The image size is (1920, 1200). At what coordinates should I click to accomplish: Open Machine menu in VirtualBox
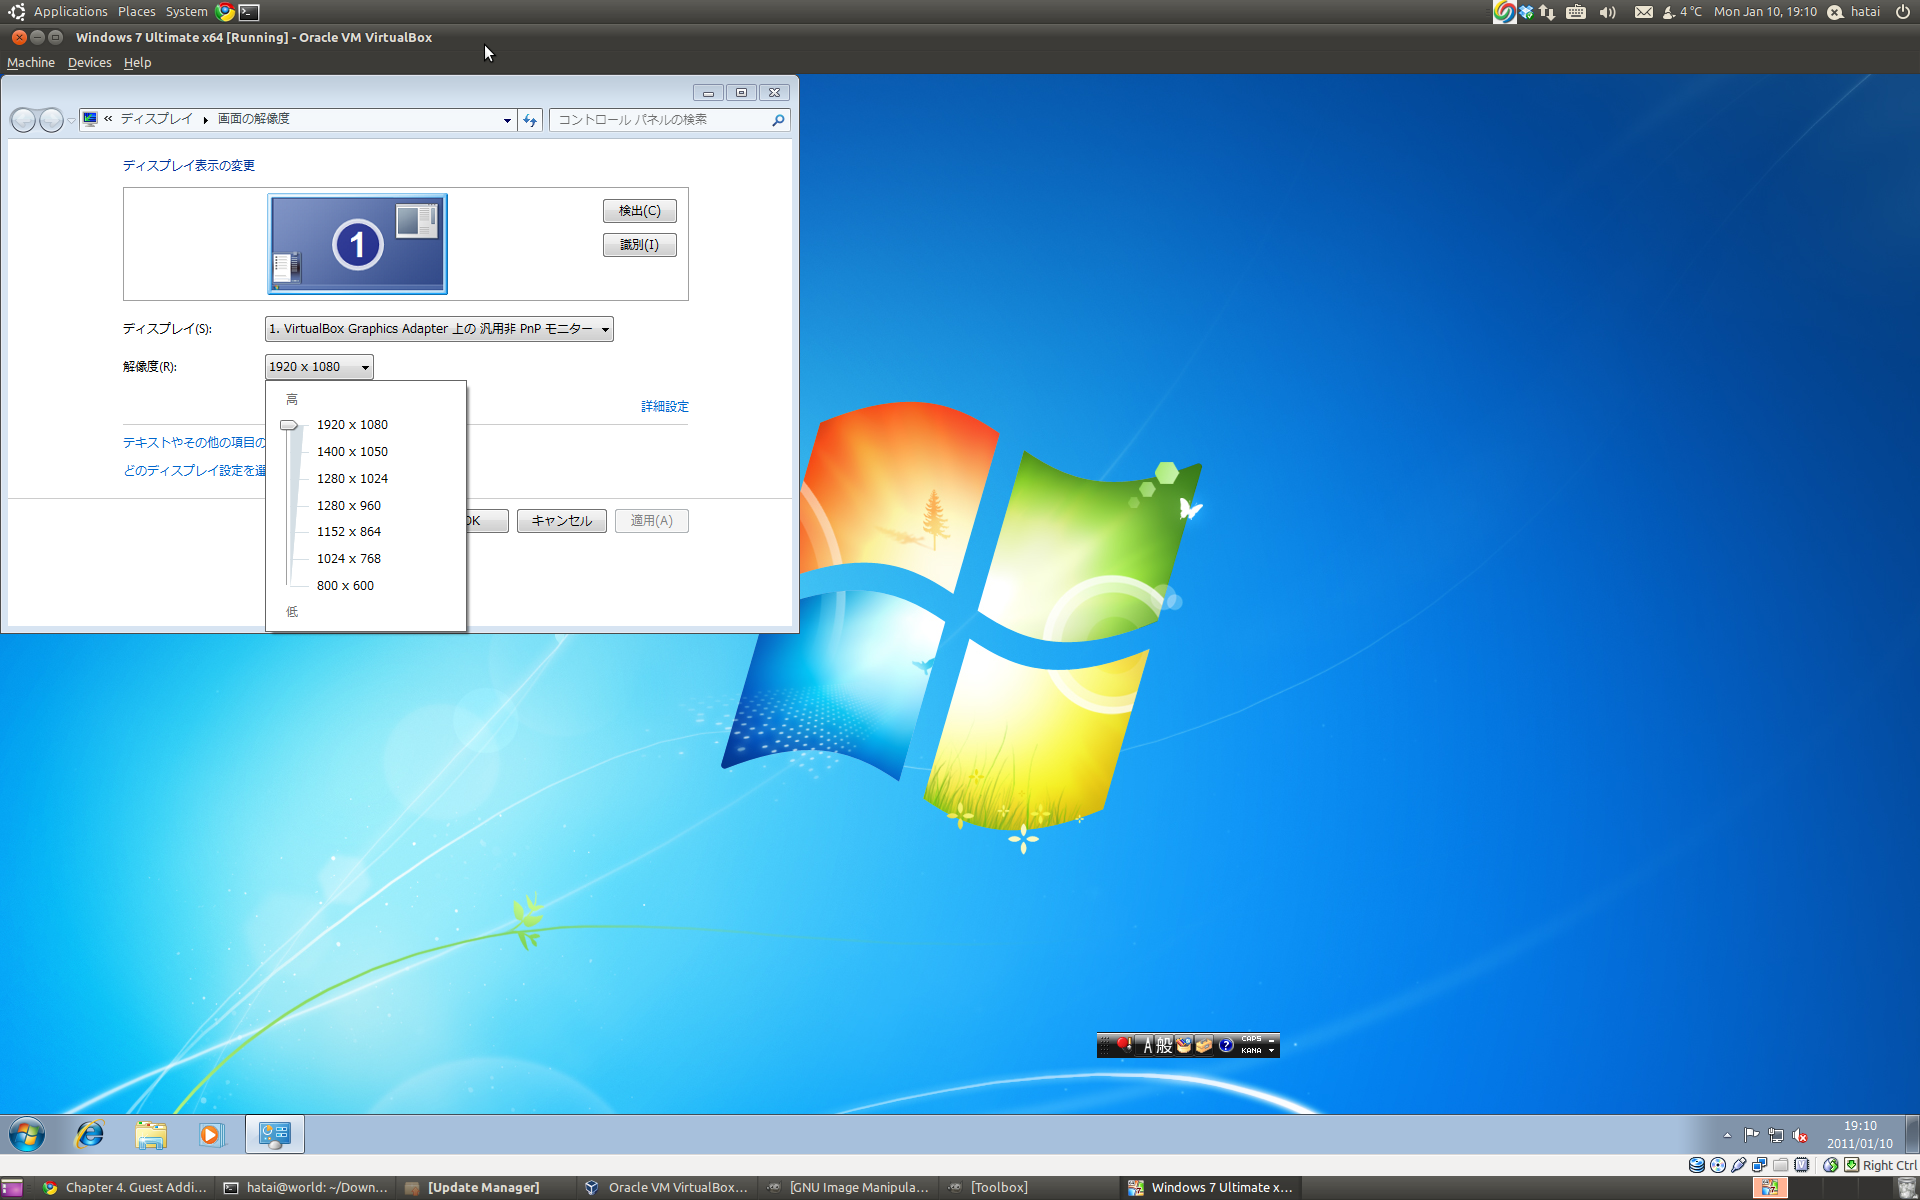[x=31, y=62]
